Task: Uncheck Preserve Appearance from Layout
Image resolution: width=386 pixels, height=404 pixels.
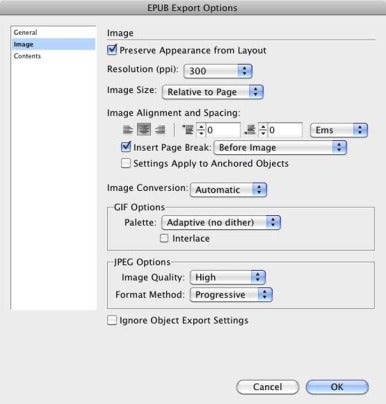Action: tap(112, 50)
